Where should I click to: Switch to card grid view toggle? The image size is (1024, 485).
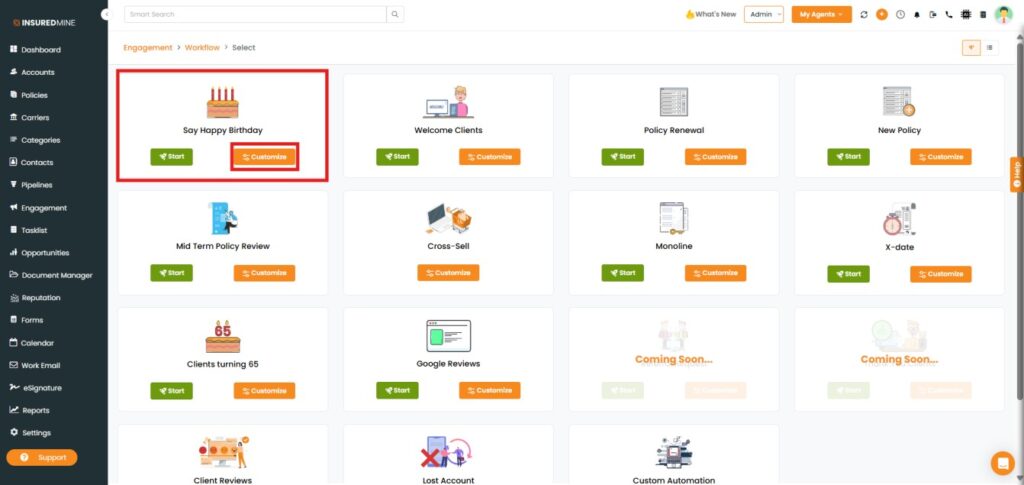[970, 48]
